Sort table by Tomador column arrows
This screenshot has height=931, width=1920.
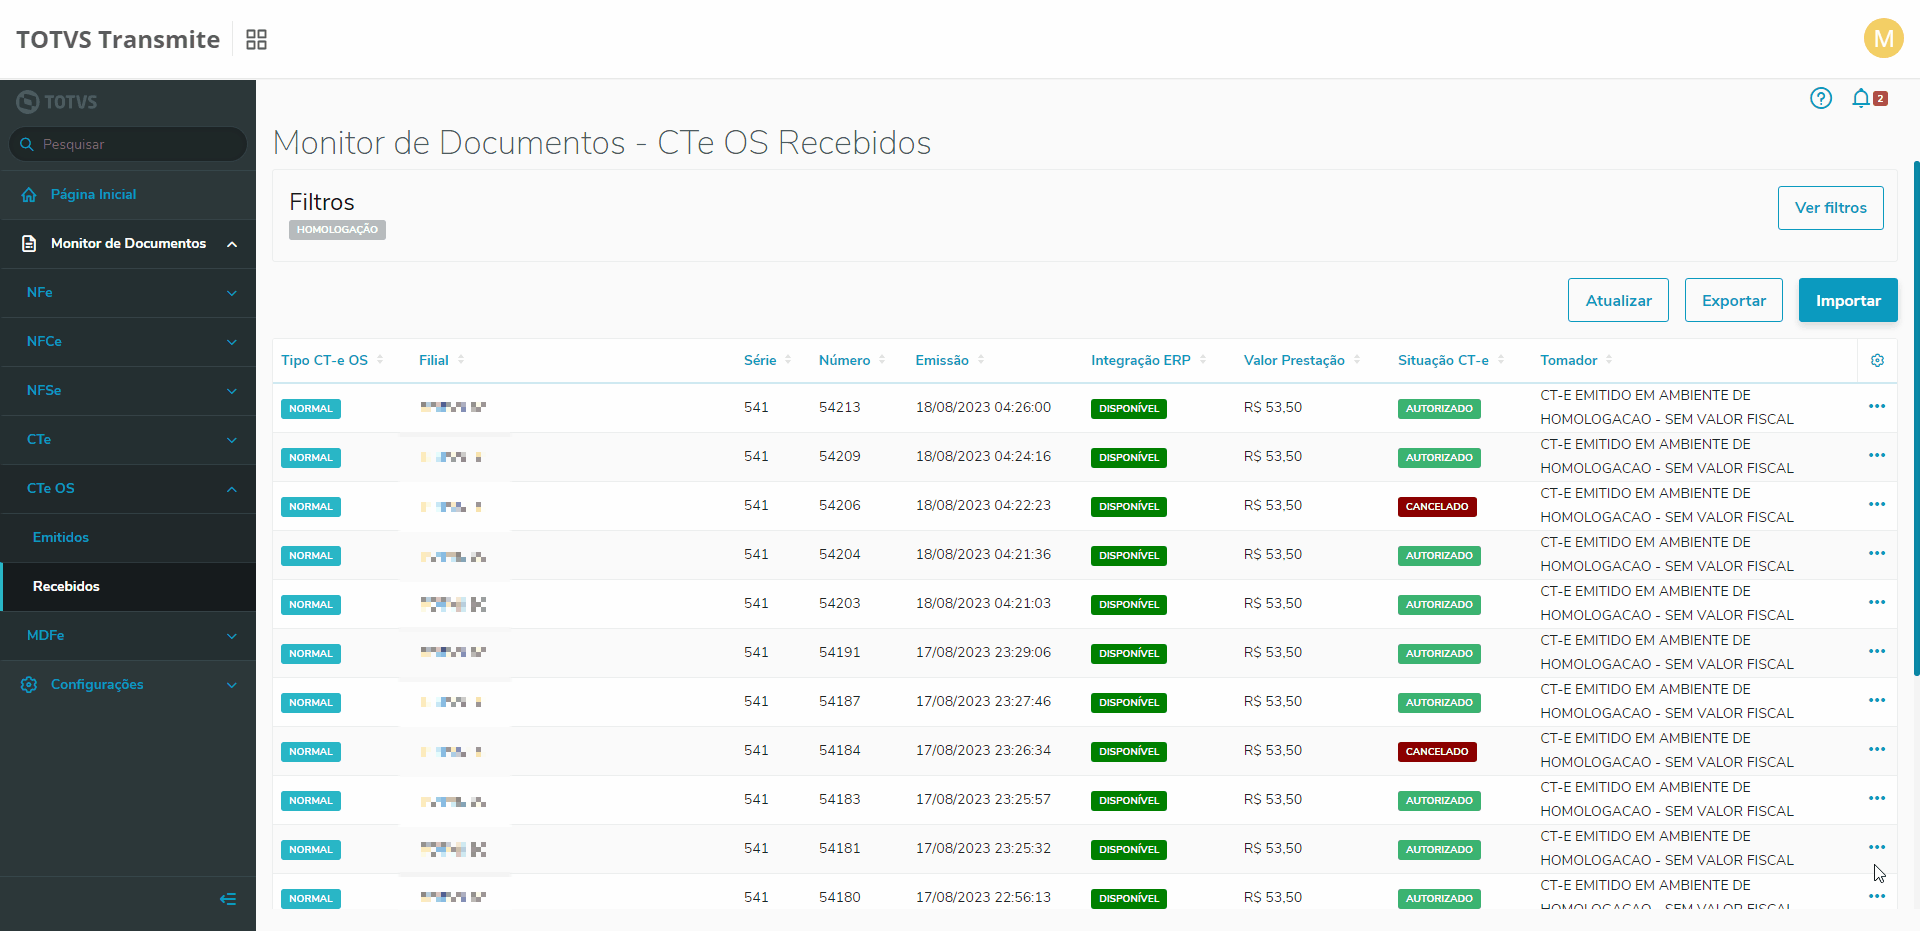[x=1609, y=360]
